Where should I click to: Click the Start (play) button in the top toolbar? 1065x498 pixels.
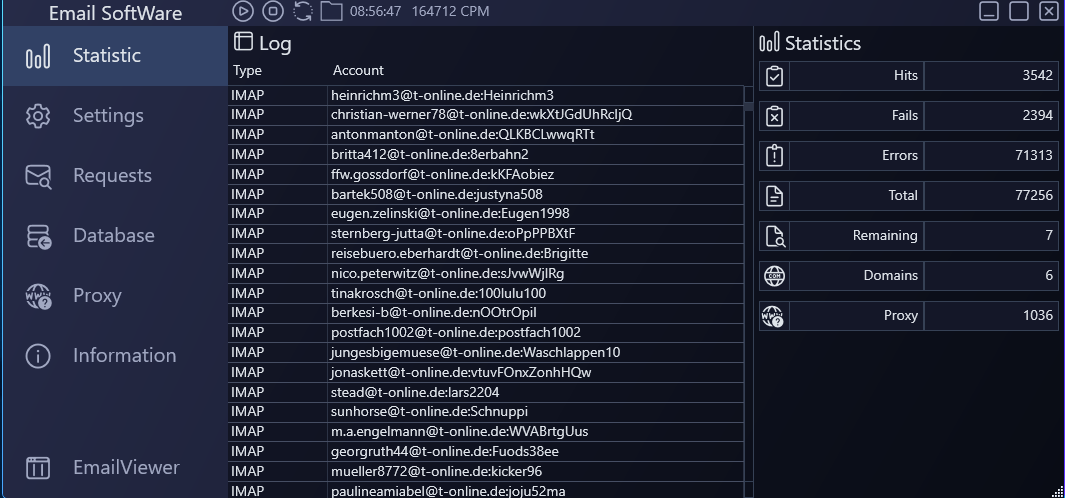pyautogui.click(x=243, y=11)
